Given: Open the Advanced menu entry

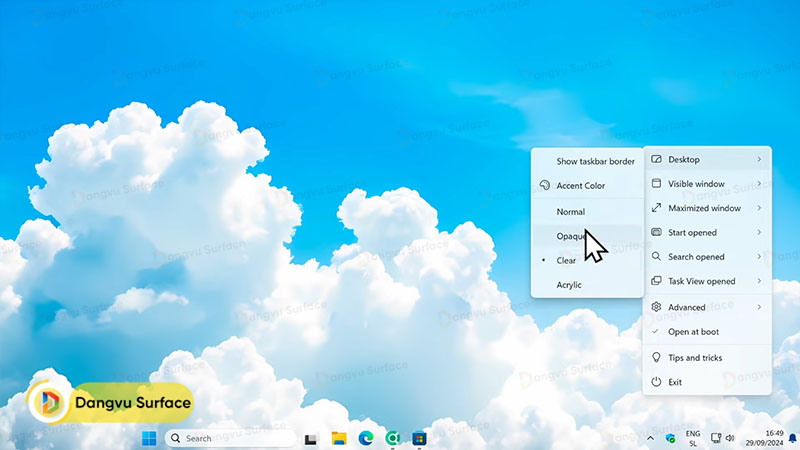Looking at the screenshot, I should (707, 307).
